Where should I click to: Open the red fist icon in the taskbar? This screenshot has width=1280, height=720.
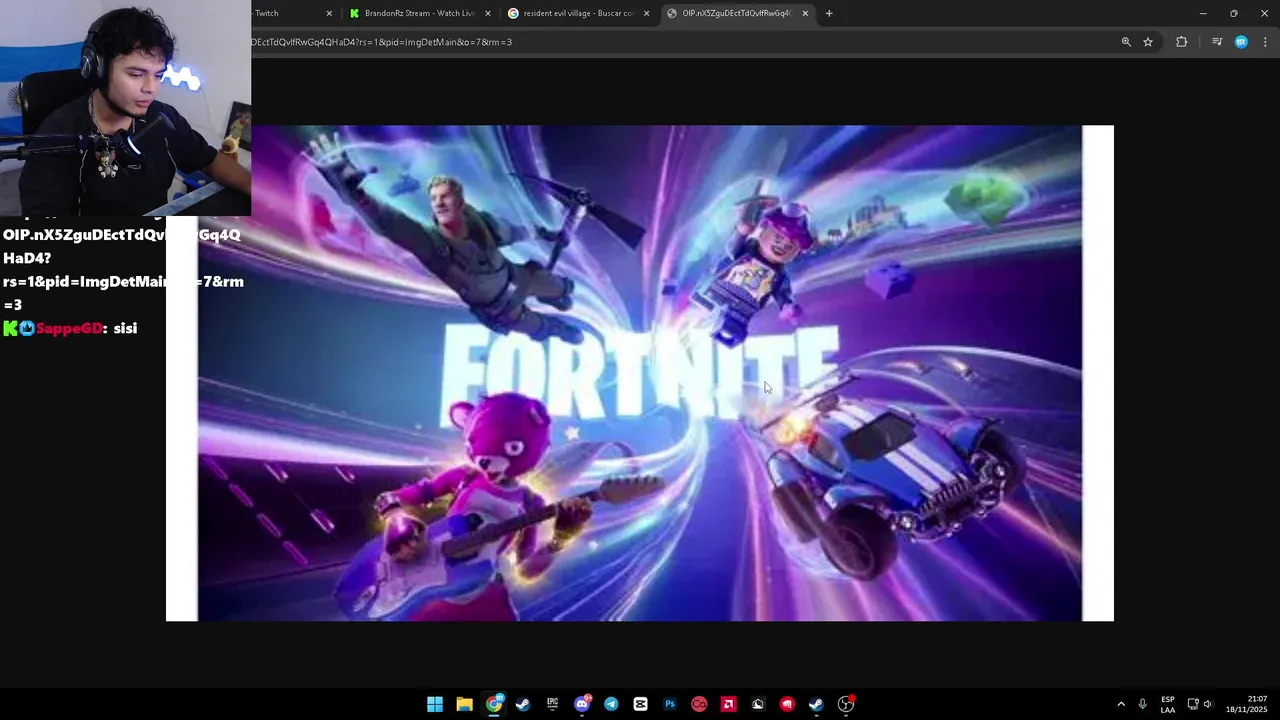[x=787, y=704]
